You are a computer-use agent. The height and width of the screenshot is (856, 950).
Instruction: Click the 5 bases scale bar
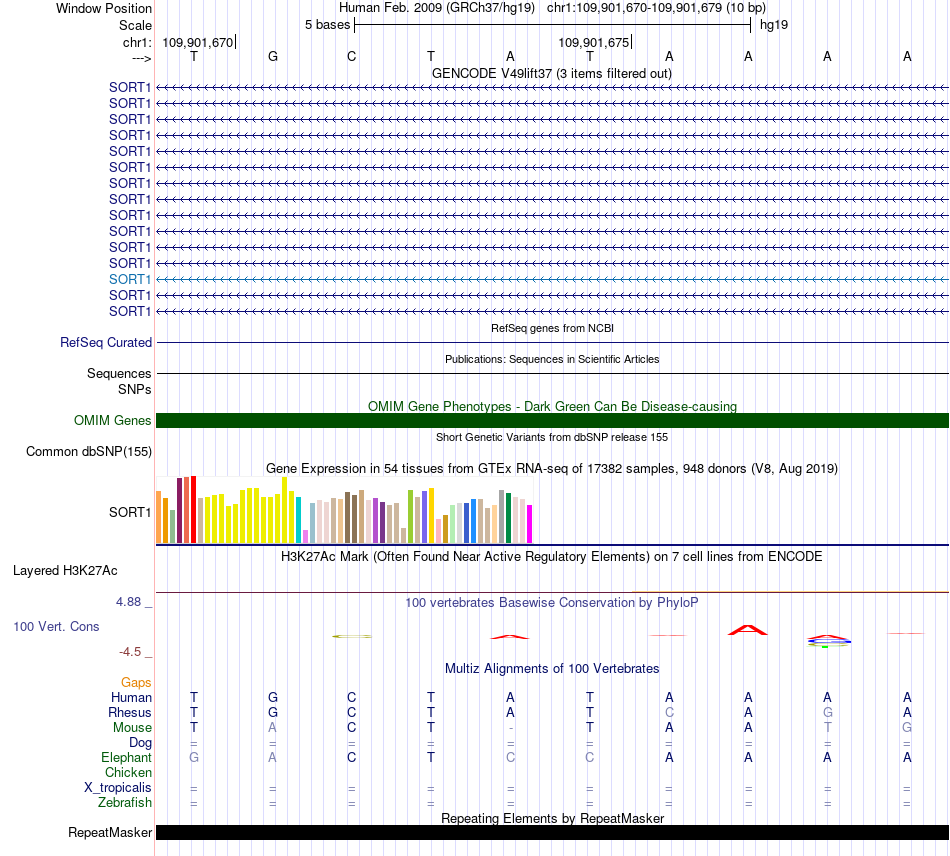click(x=552, y=25)
